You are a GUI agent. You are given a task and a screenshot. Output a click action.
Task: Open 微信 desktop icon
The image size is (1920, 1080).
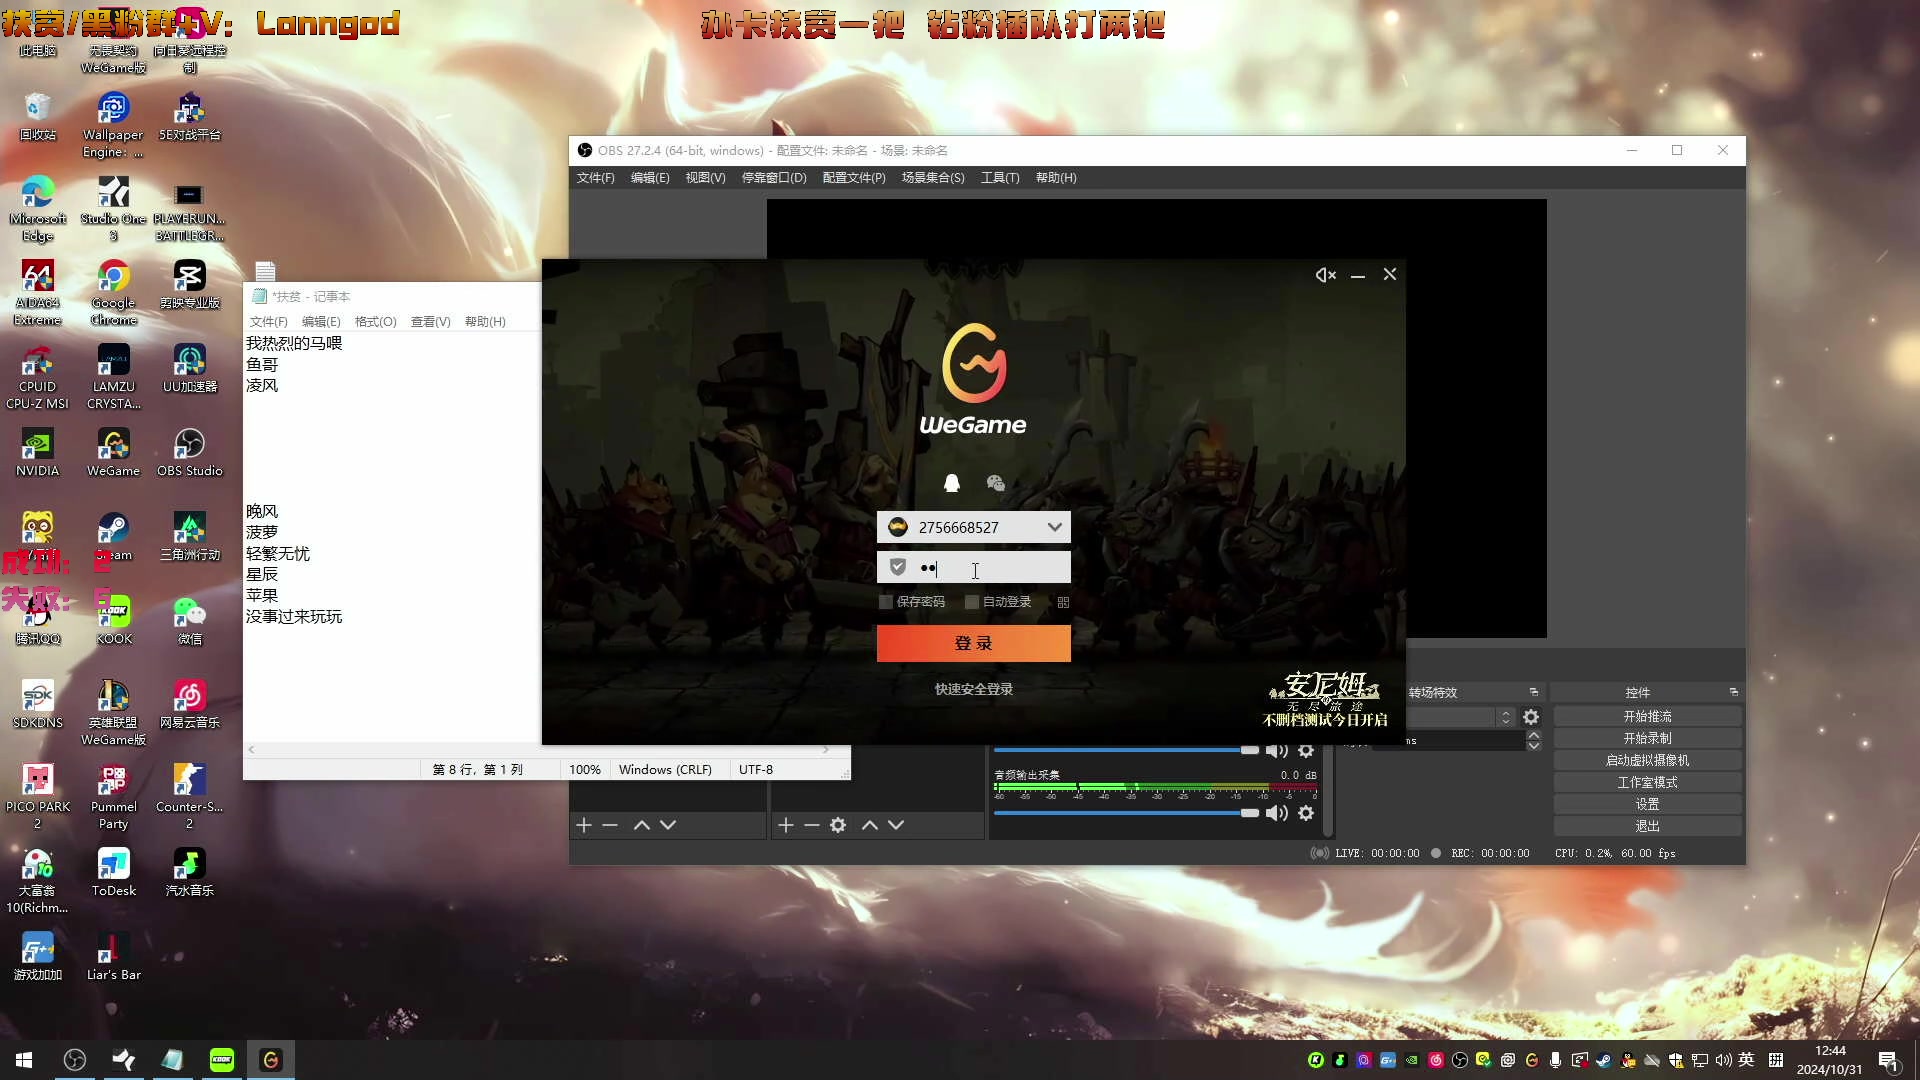coord(189,620)
